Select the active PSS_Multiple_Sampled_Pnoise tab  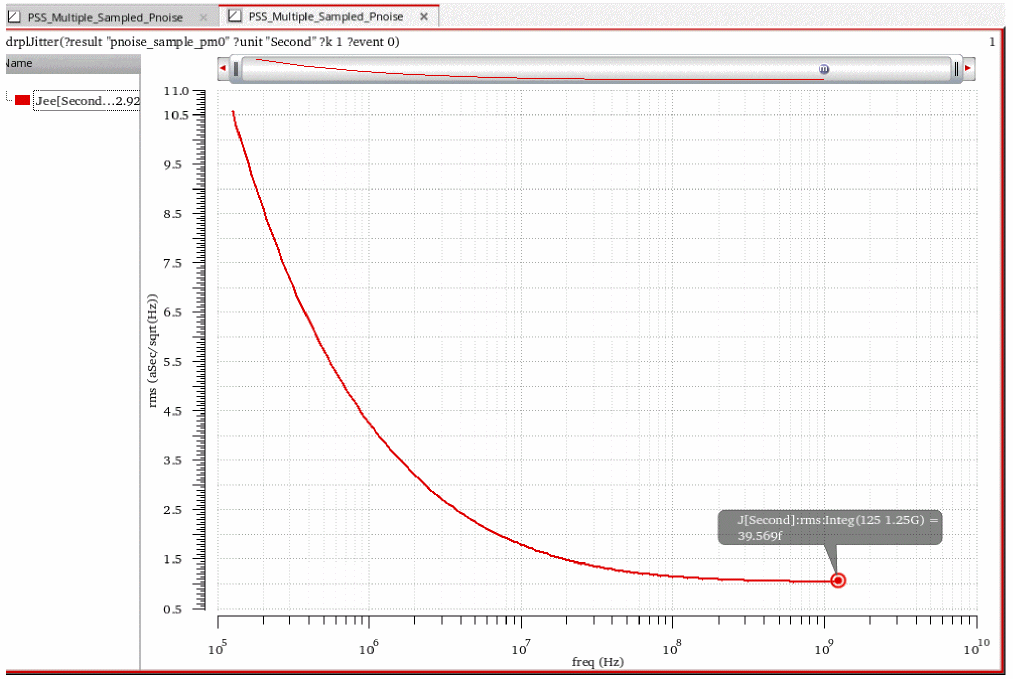point(325,17)
